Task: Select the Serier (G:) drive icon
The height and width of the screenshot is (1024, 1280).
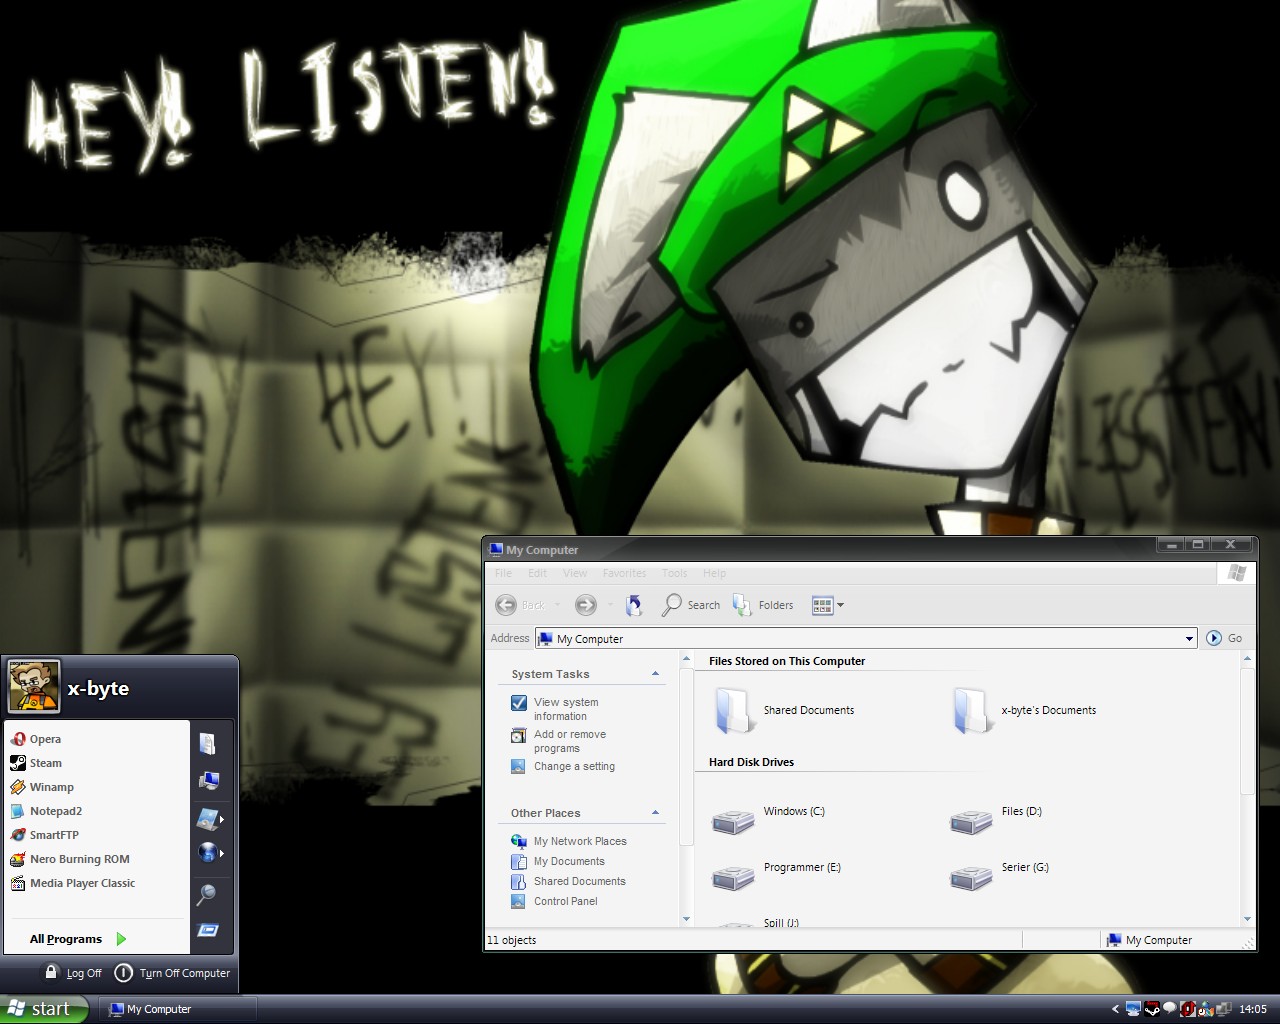Action: coord(971,877)
